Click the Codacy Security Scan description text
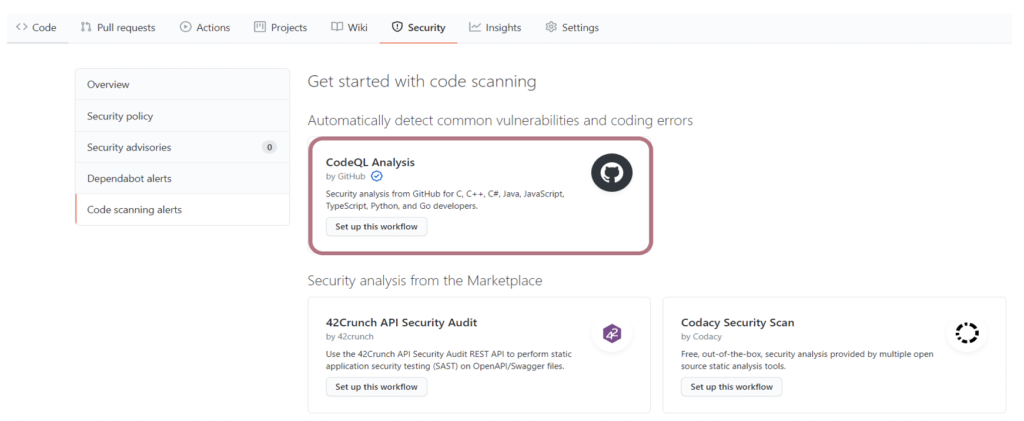Image resolution: width=1024 pixels, height=421 pixels. 807,360
